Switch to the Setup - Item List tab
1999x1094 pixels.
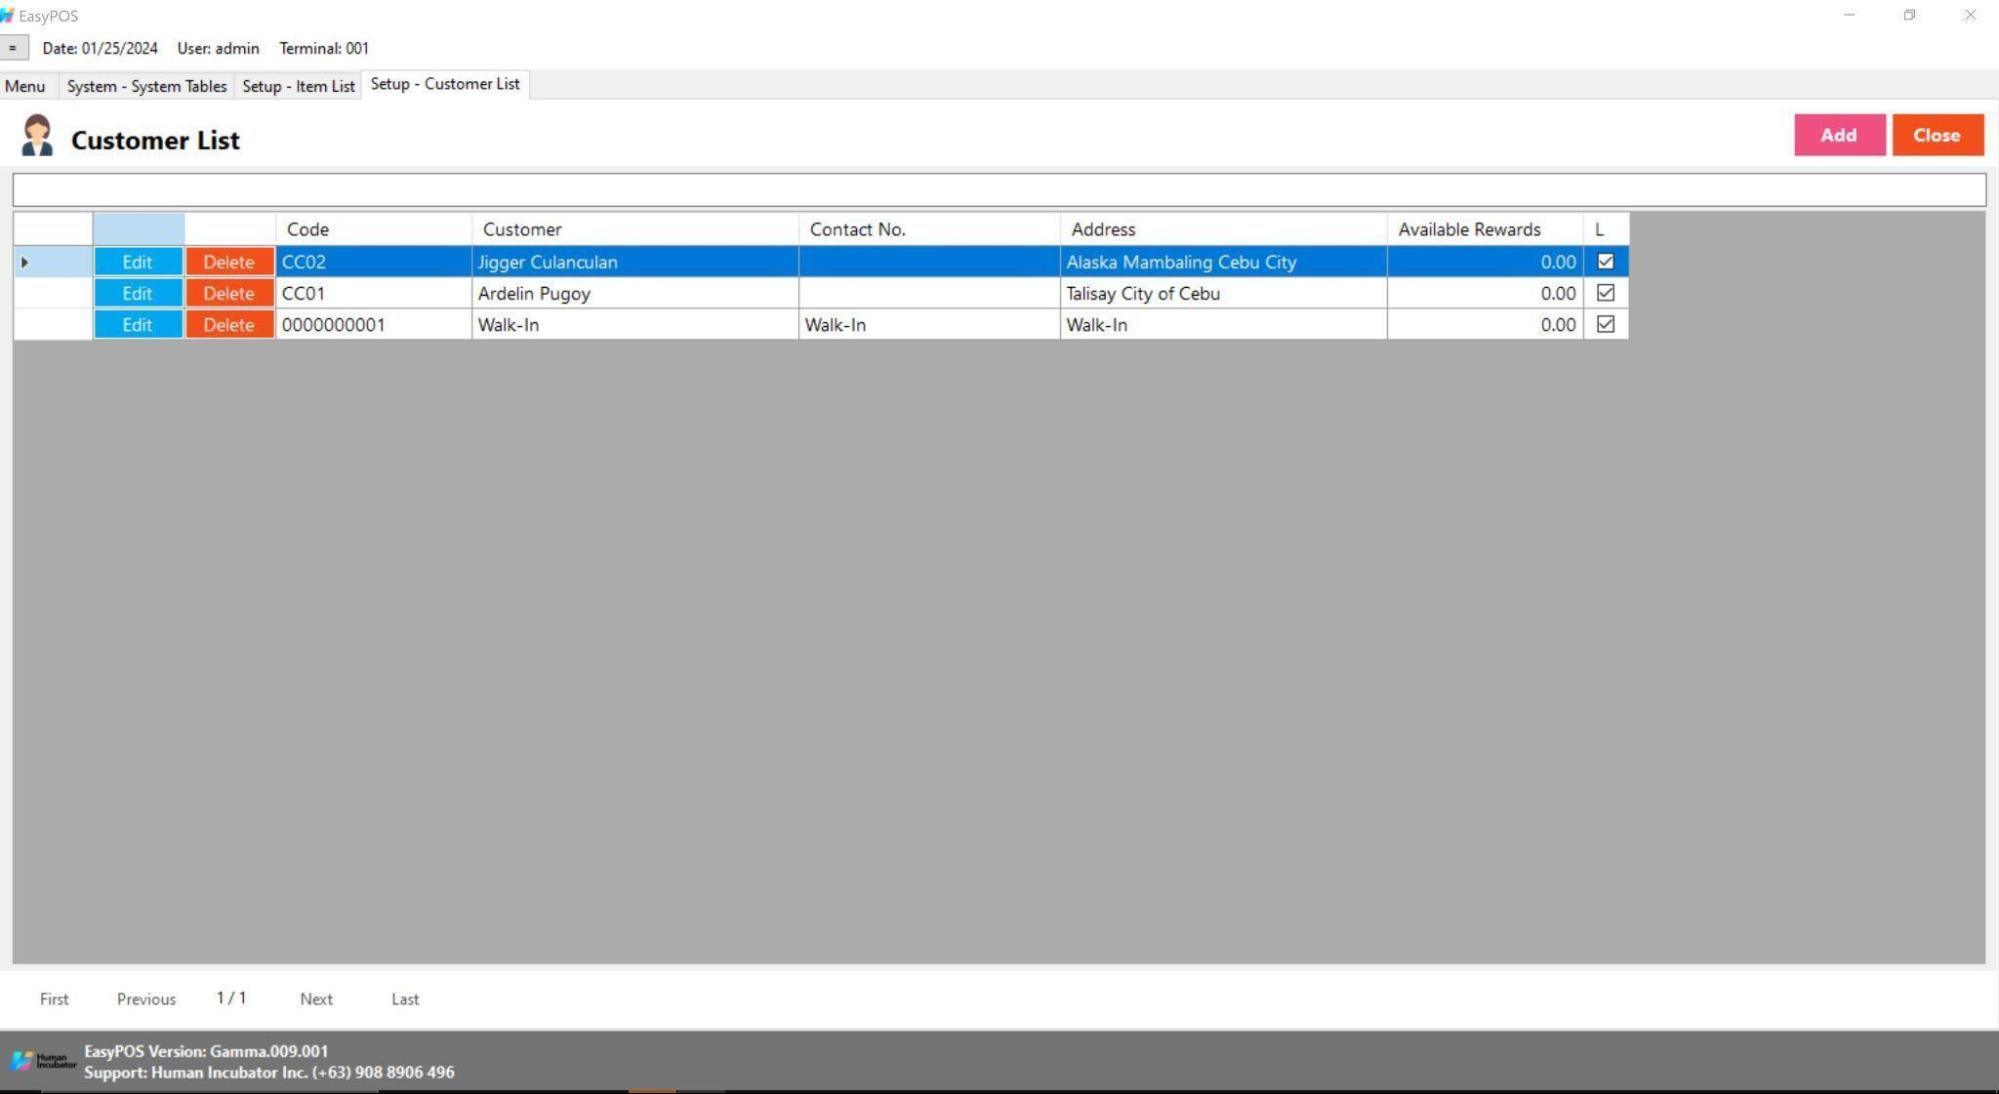[x=298, y=86]
